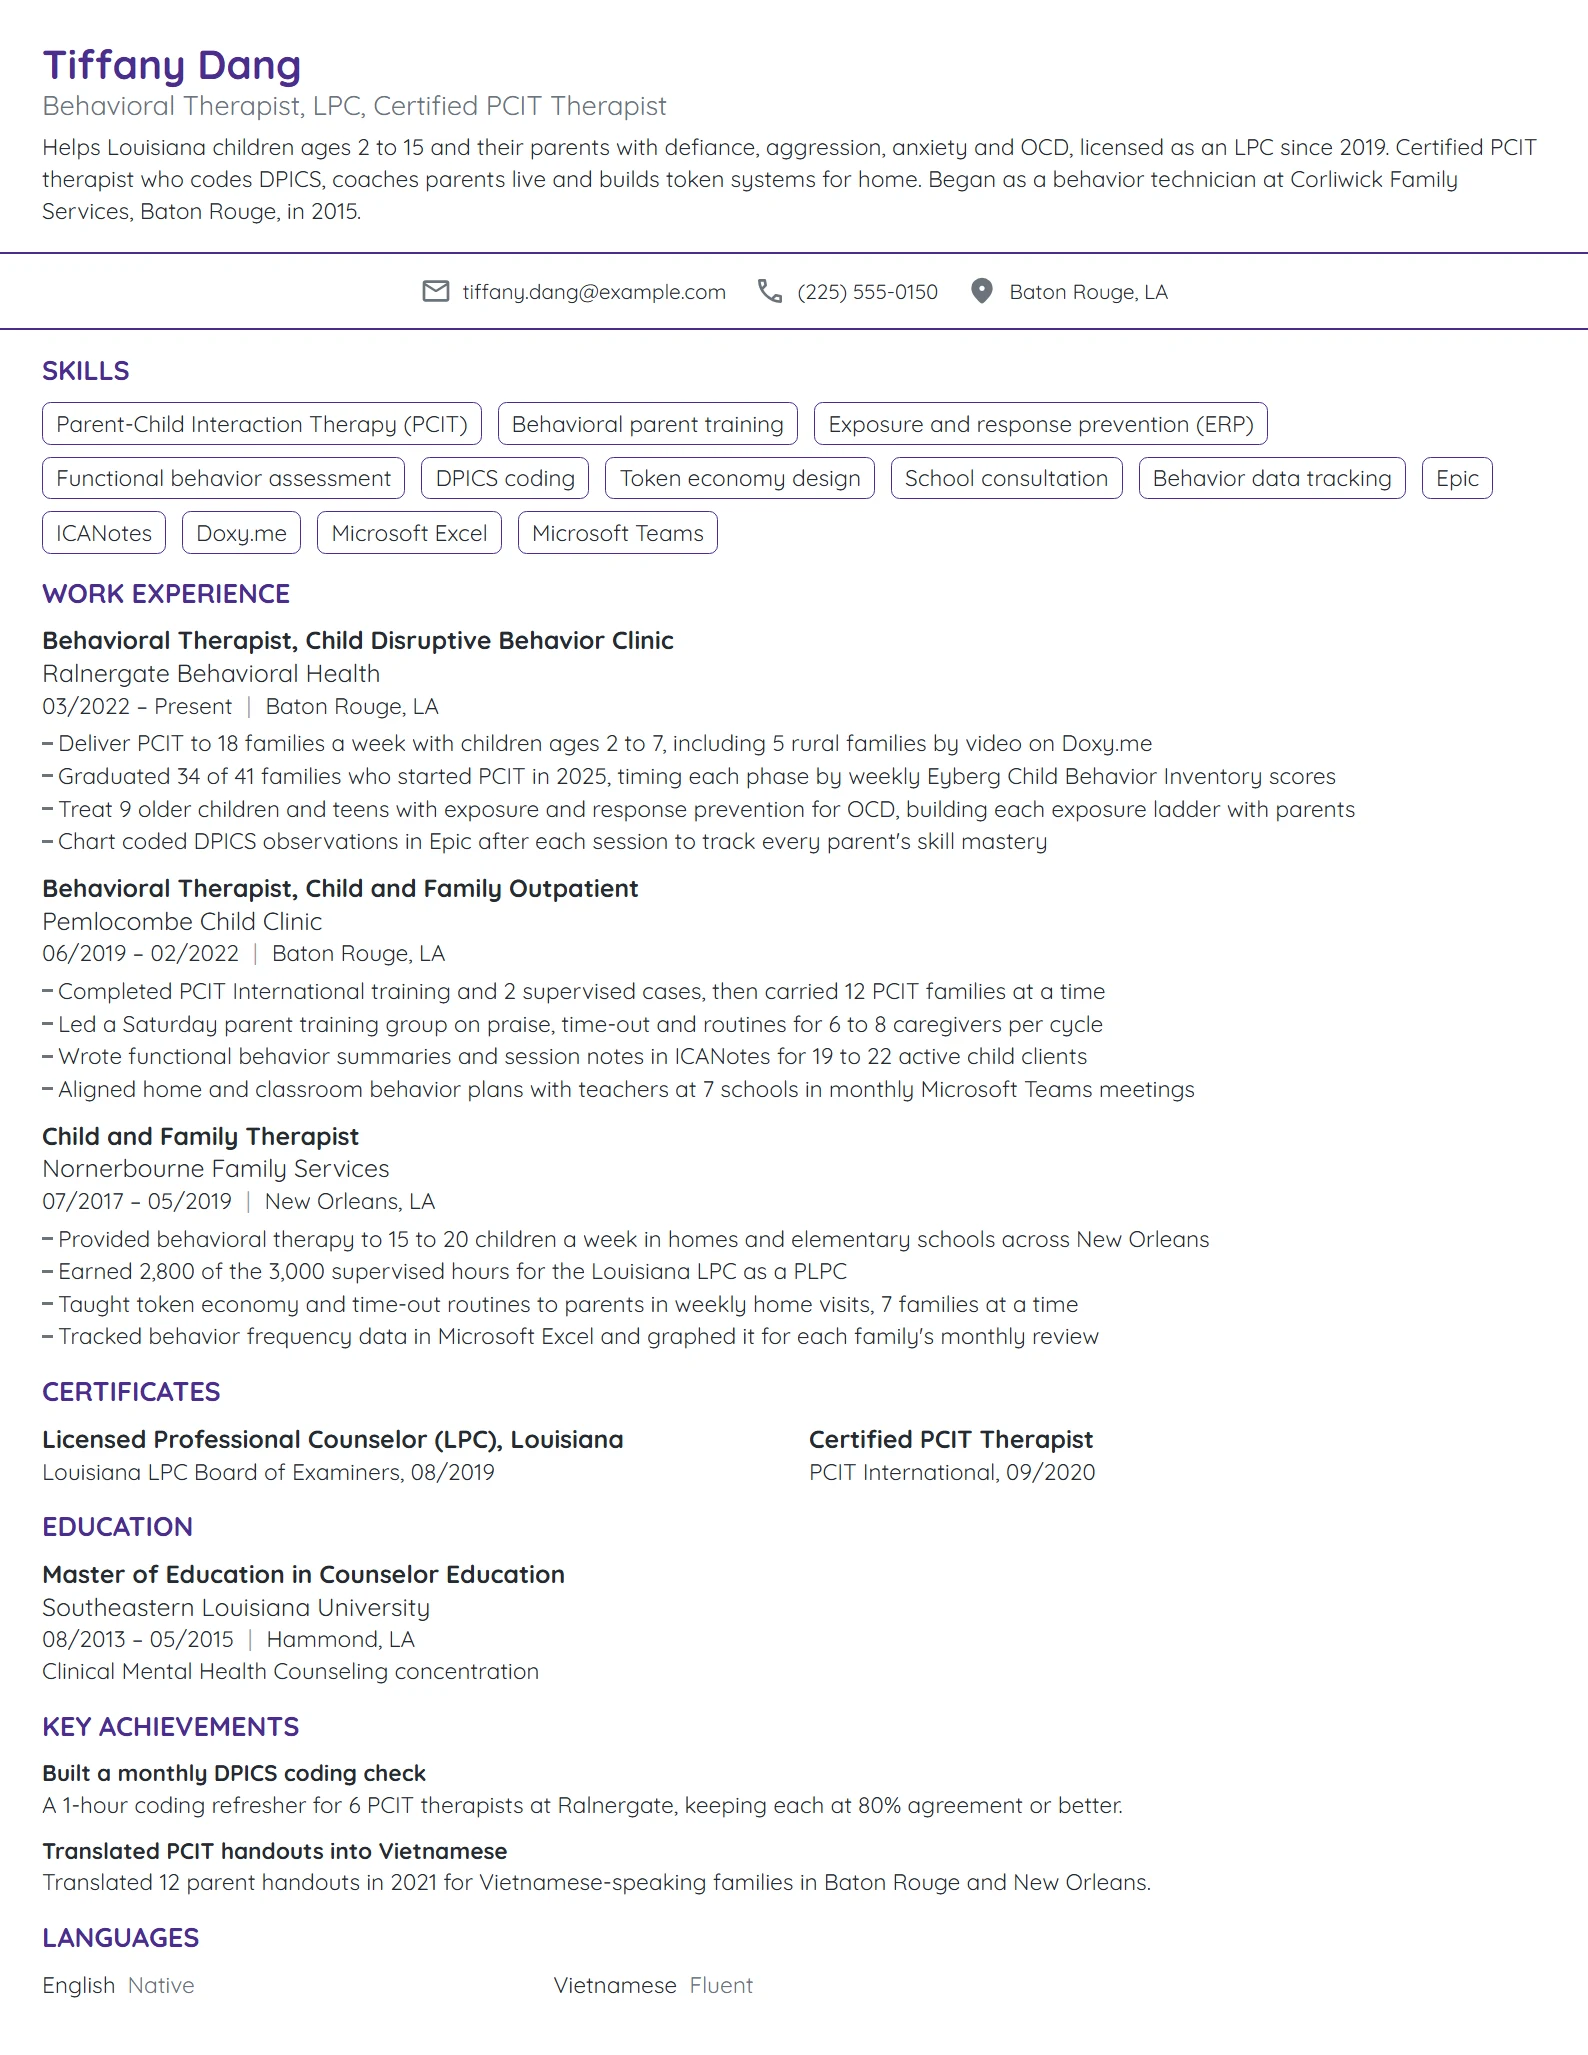Click the CERTIFICATES section heading

click(131, 1392)
